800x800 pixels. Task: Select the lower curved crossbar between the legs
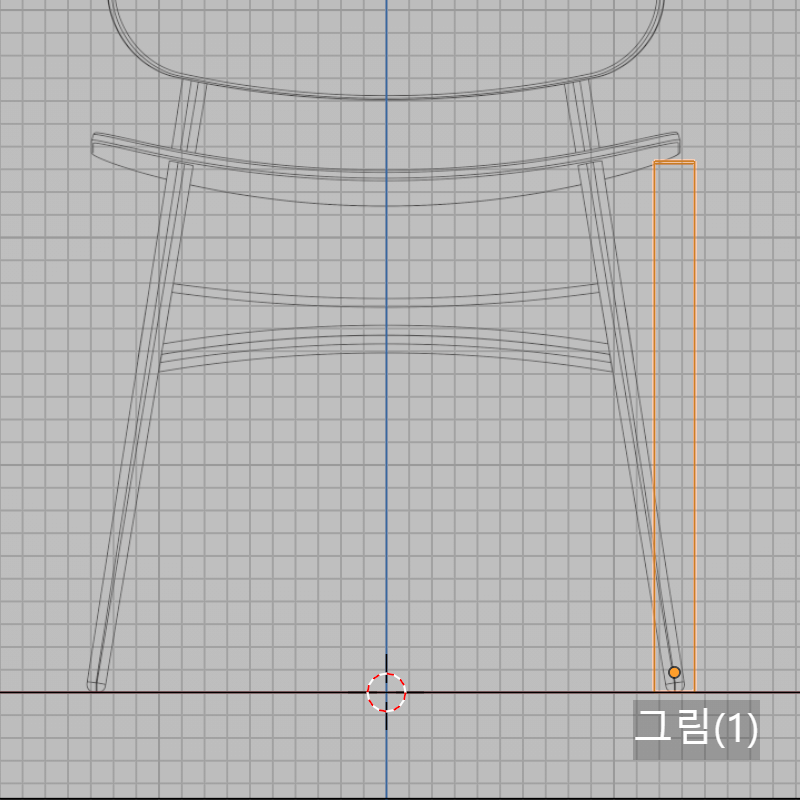386,348
